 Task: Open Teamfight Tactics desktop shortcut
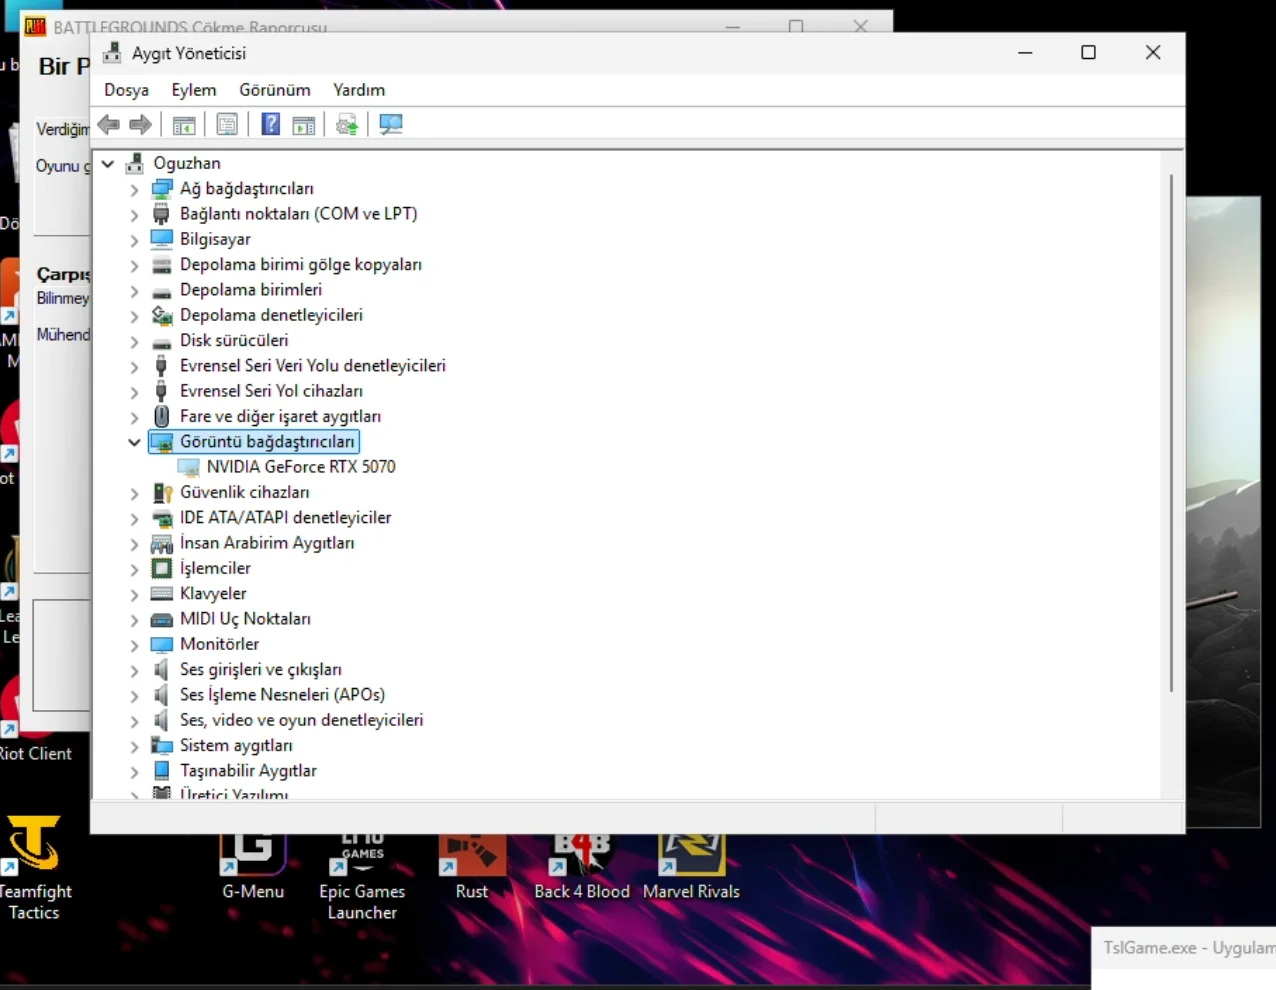tap(35, 869)
